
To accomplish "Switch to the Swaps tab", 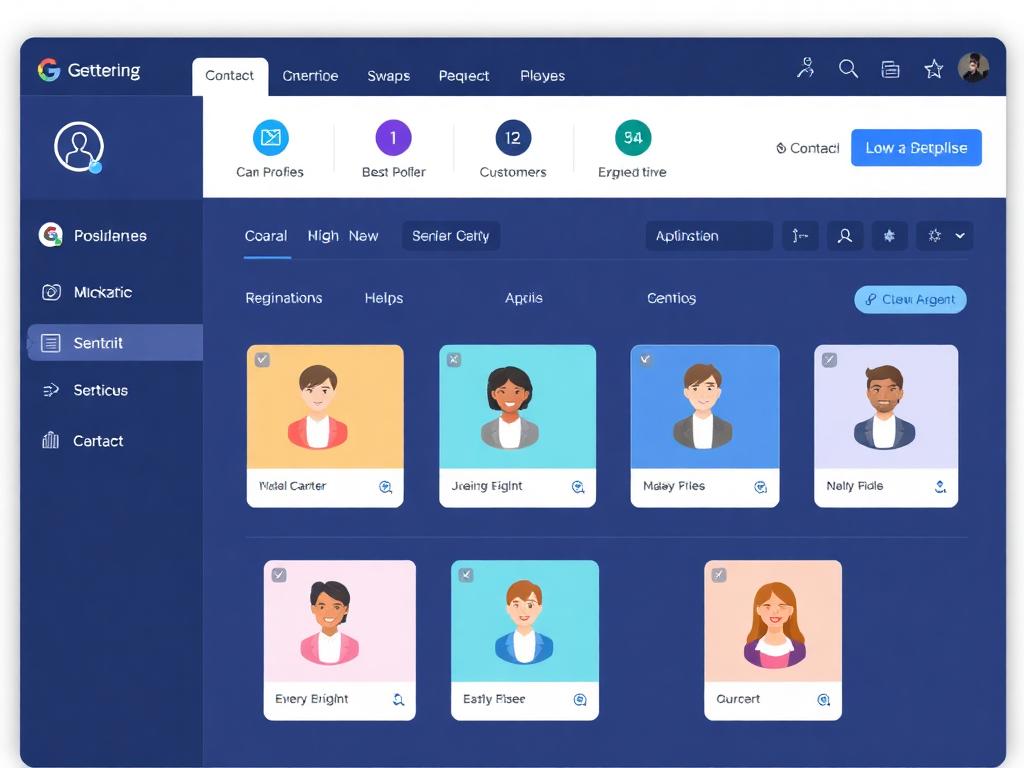I will tap(389, 76).
